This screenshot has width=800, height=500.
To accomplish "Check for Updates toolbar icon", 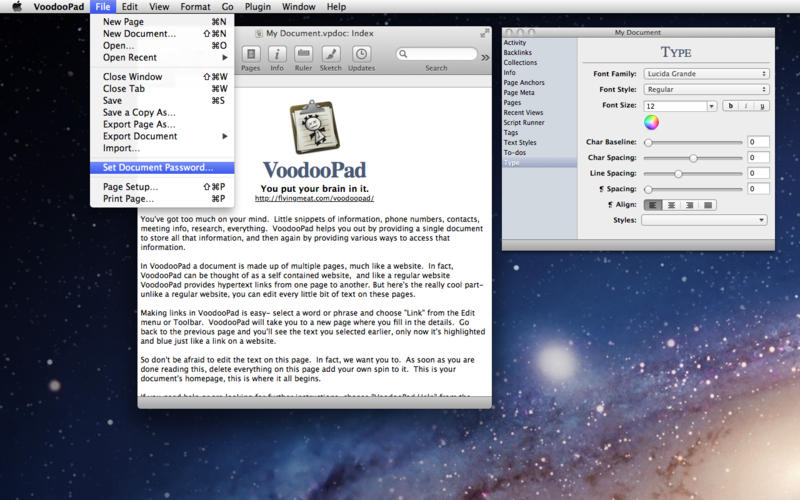I will click(361, 54).
